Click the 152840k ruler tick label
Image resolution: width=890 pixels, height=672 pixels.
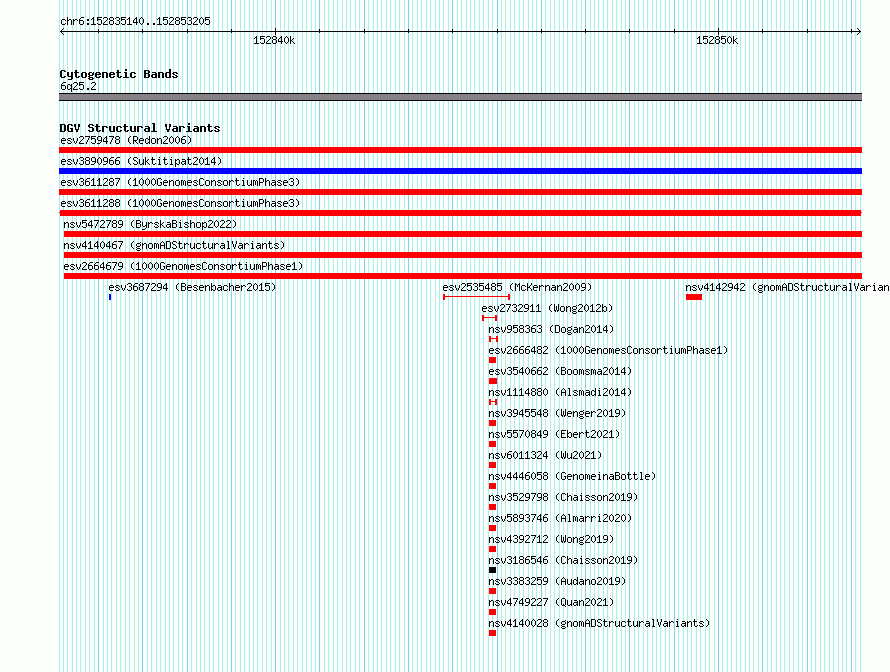click(274, 40)
